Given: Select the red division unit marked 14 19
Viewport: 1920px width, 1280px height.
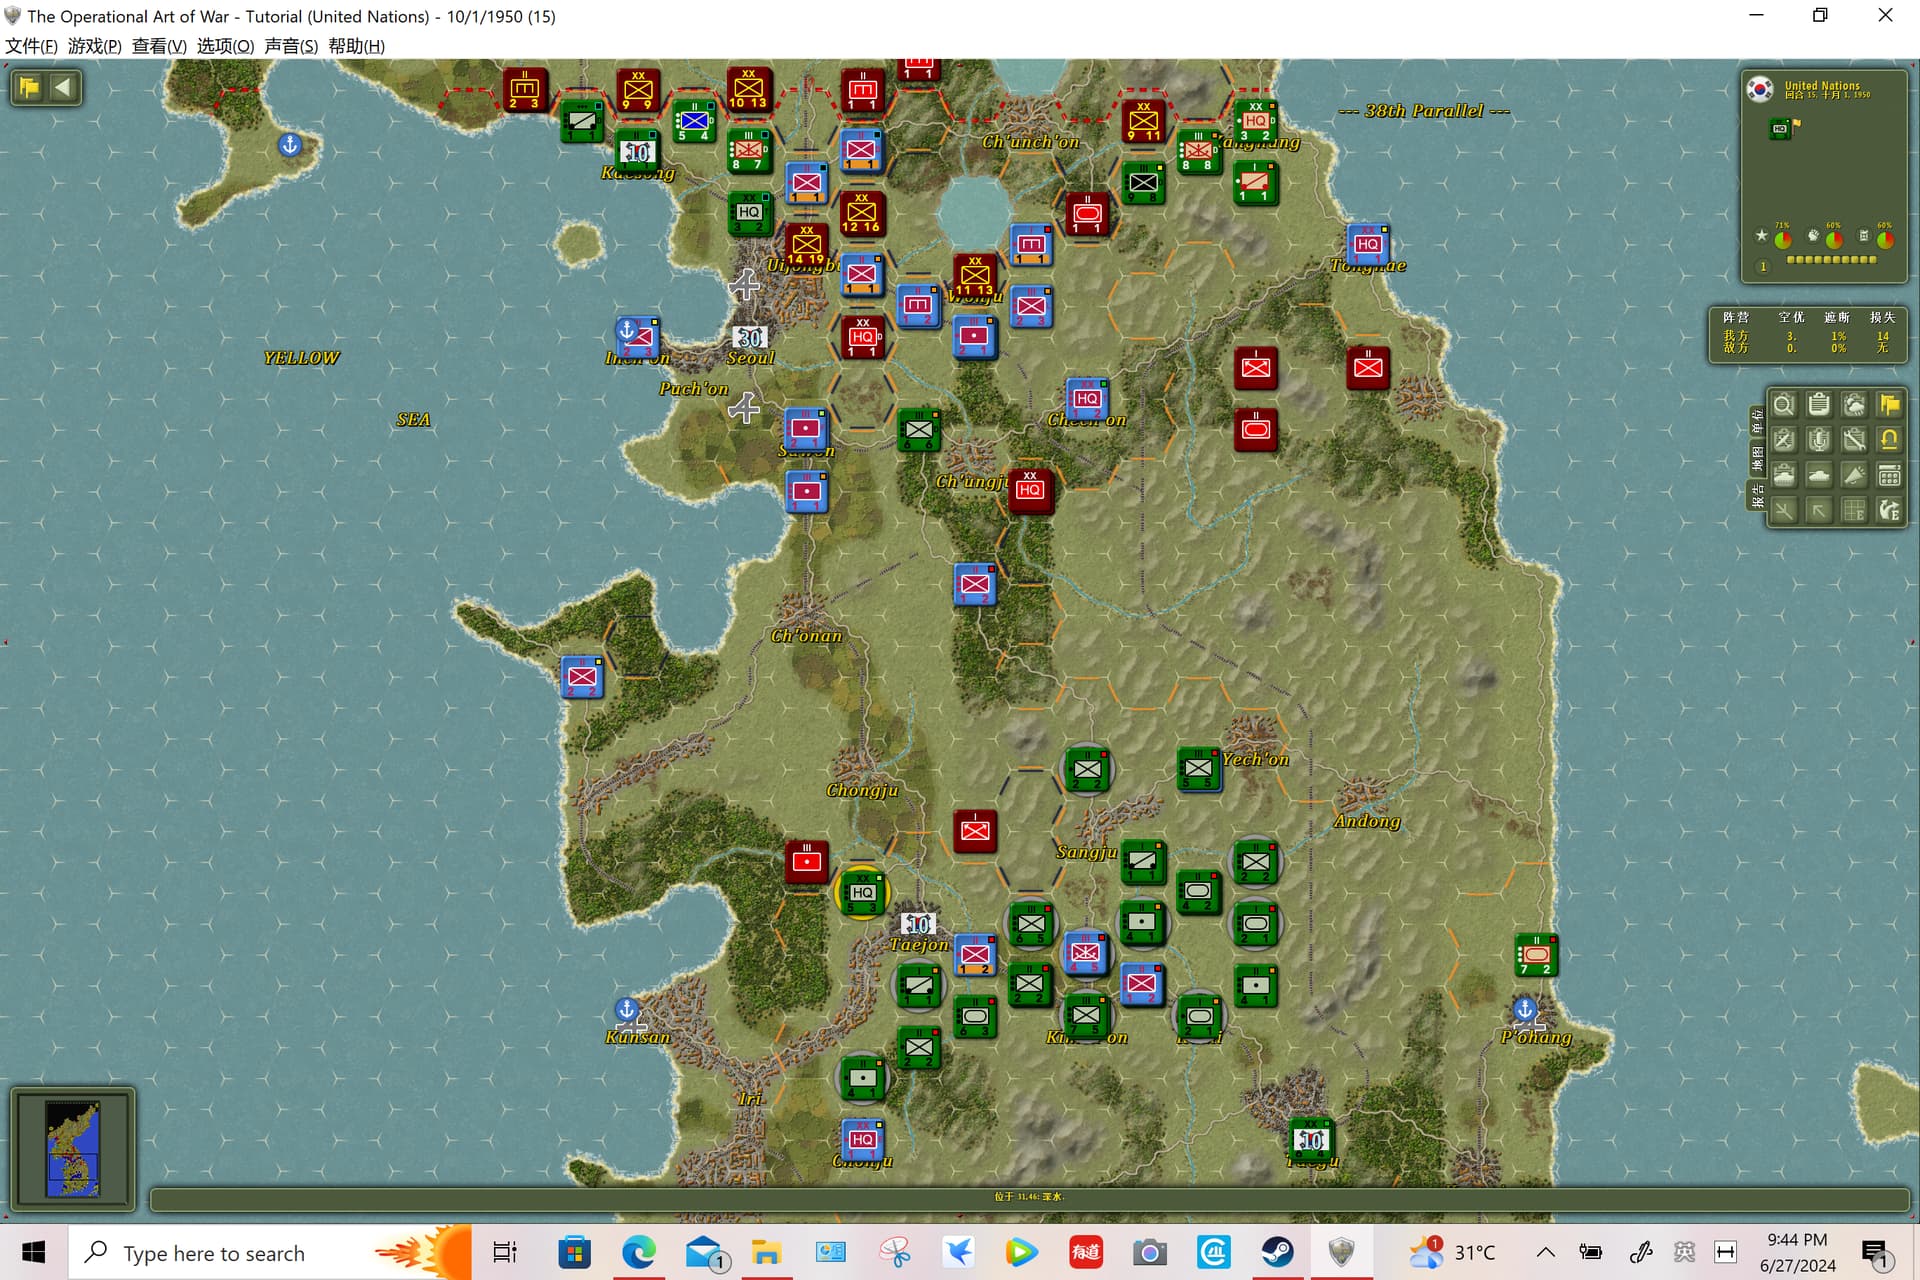Looking at the screenshot, I should coord(806,245).
